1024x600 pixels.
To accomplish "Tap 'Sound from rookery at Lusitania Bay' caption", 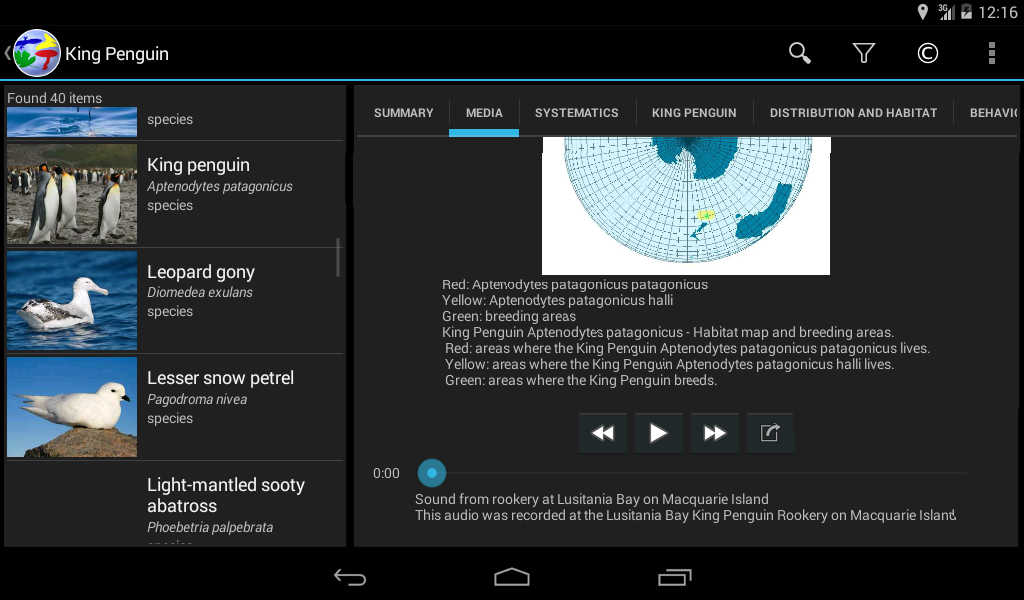I will click(592, 499).
